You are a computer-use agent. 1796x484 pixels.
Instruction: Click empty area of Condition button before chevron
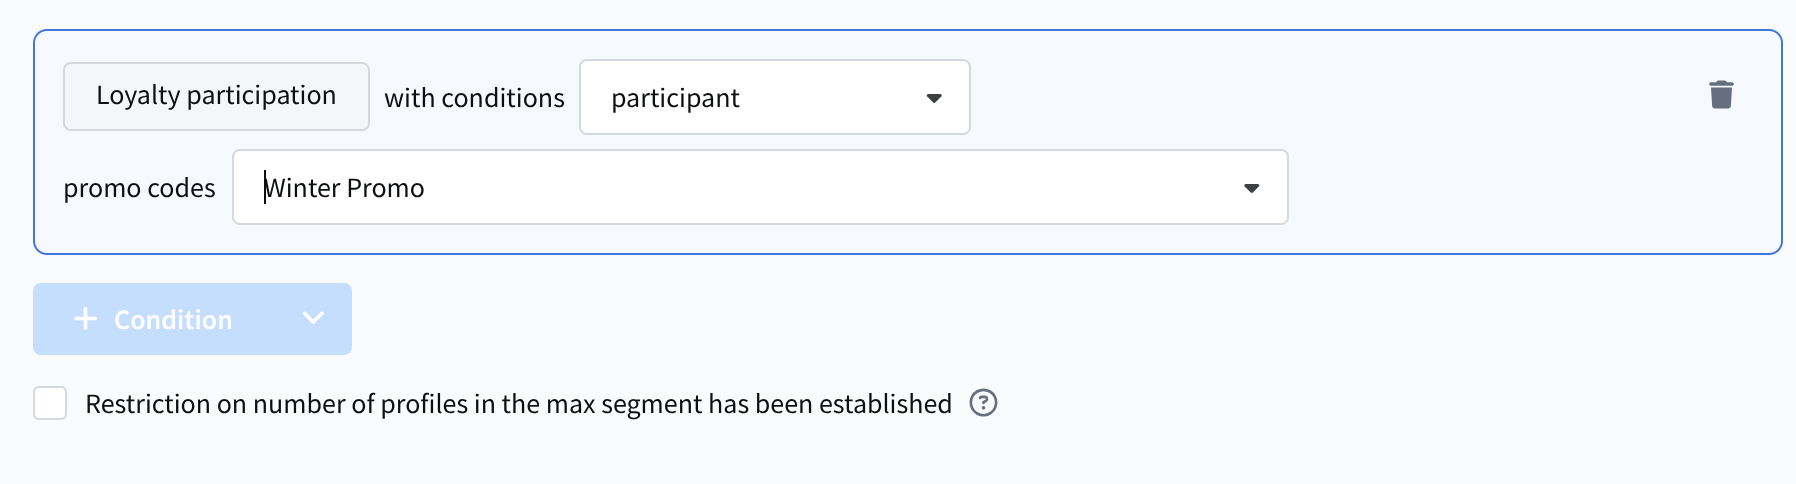pyautogui.click(x=265, y=320)
